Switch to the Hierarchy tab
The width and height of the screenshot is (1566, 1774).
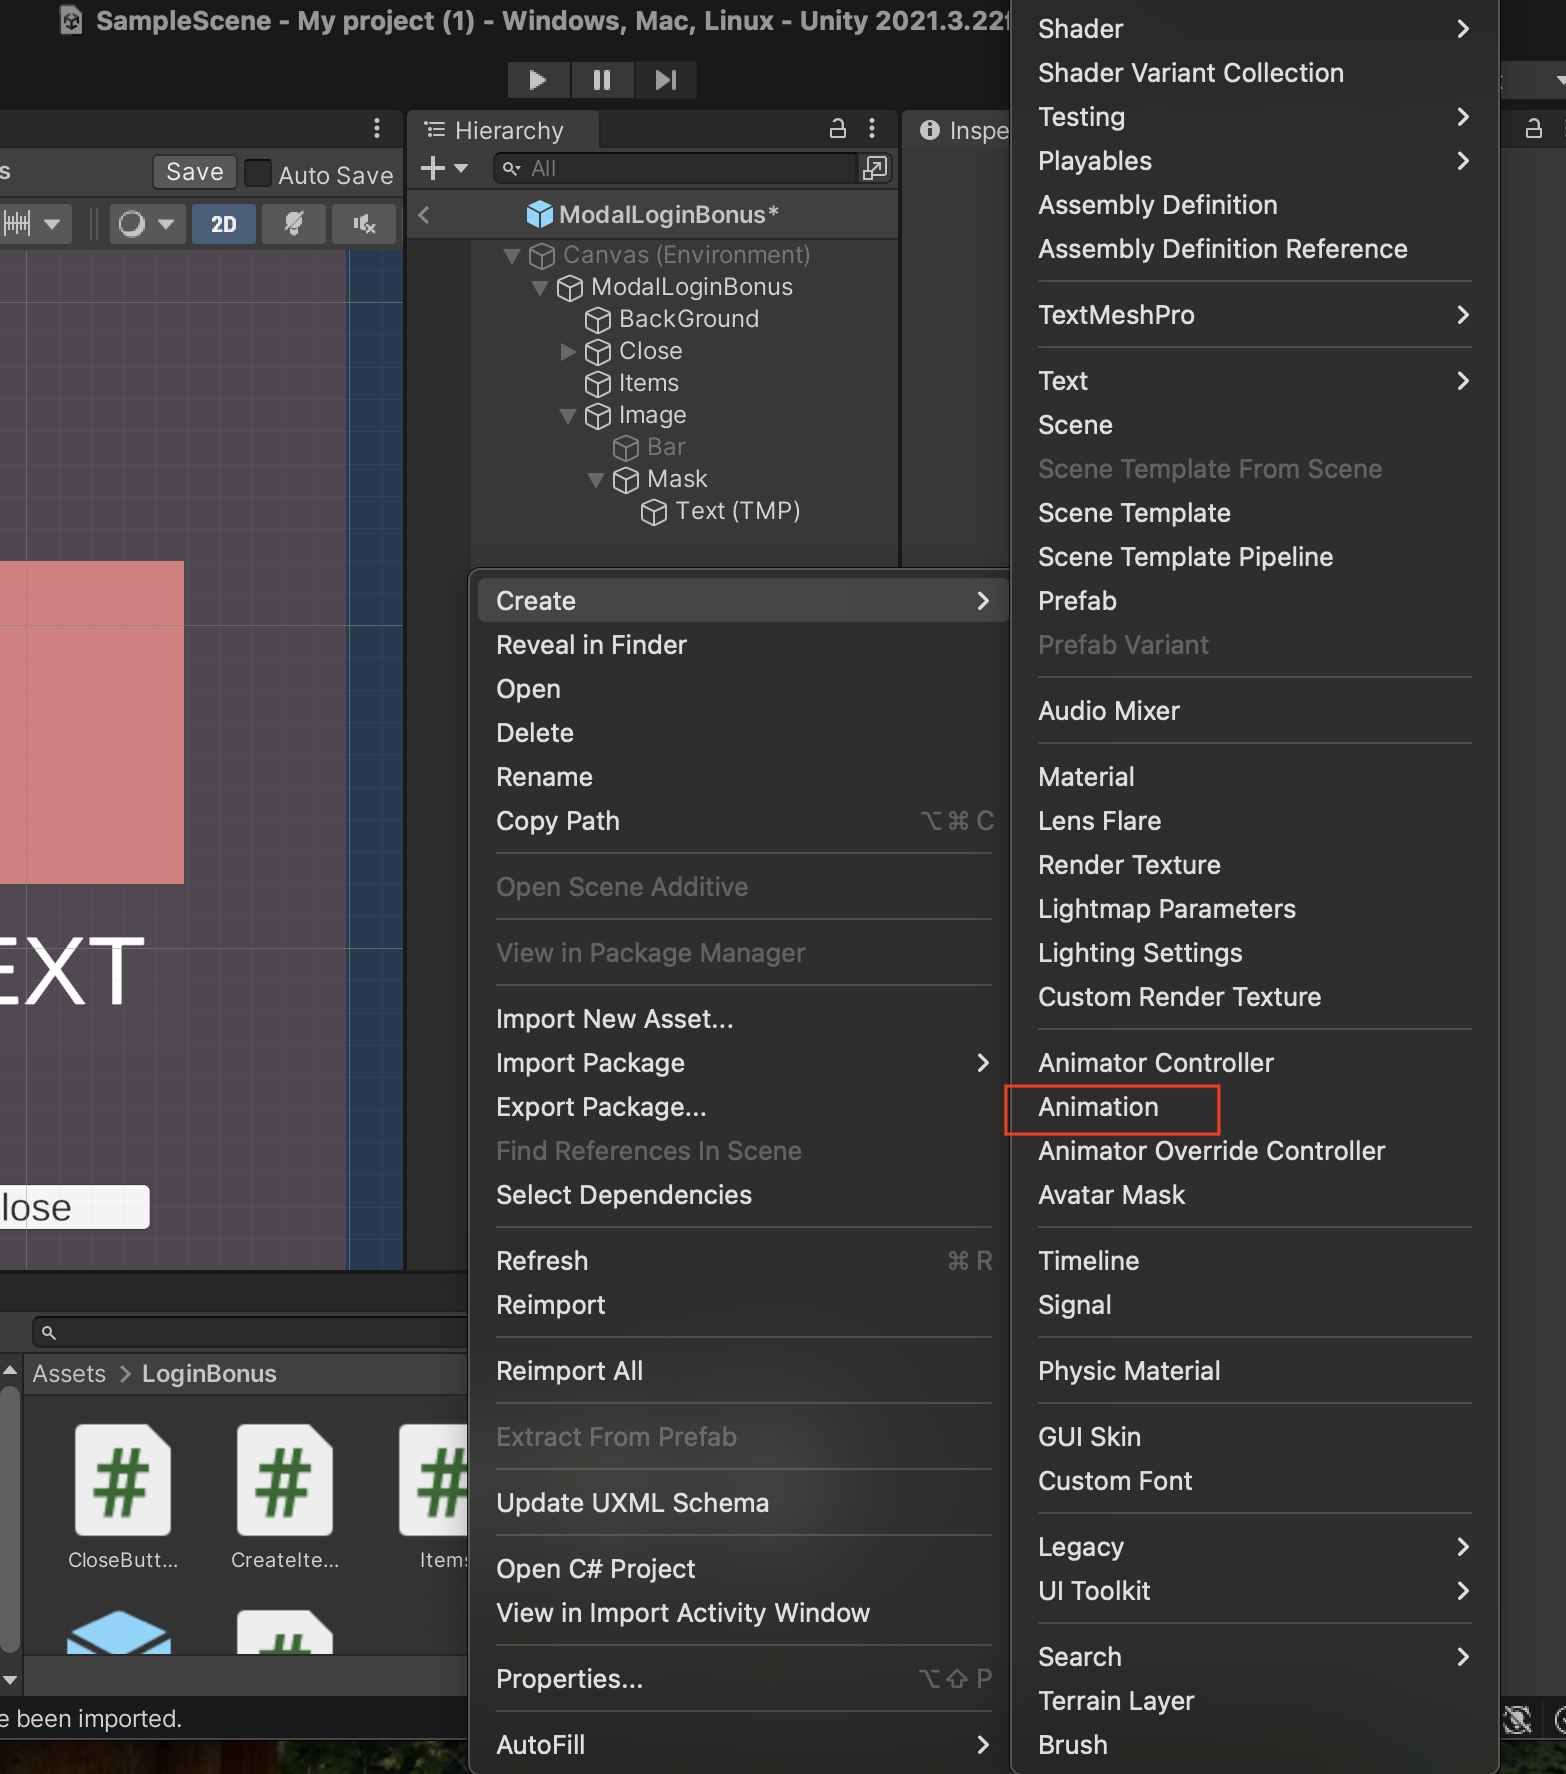[x=503, y=130]
